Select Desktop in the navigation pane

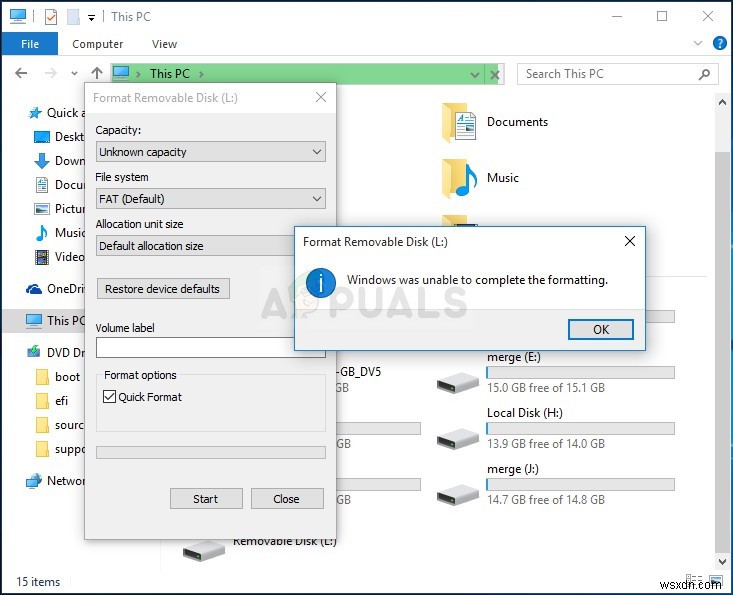[59, 137]
